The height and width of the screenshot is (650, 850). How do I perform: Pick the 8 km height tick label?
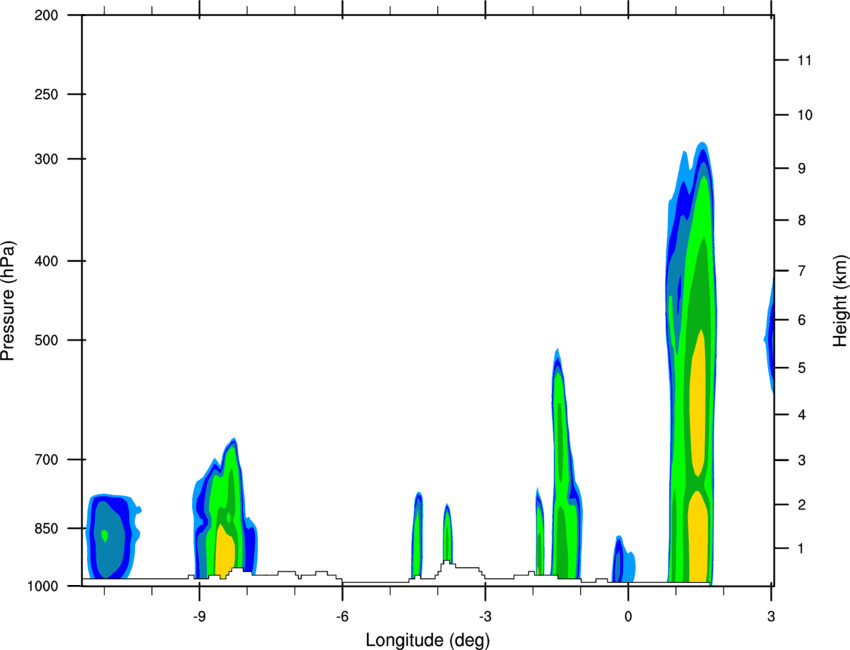801,220
